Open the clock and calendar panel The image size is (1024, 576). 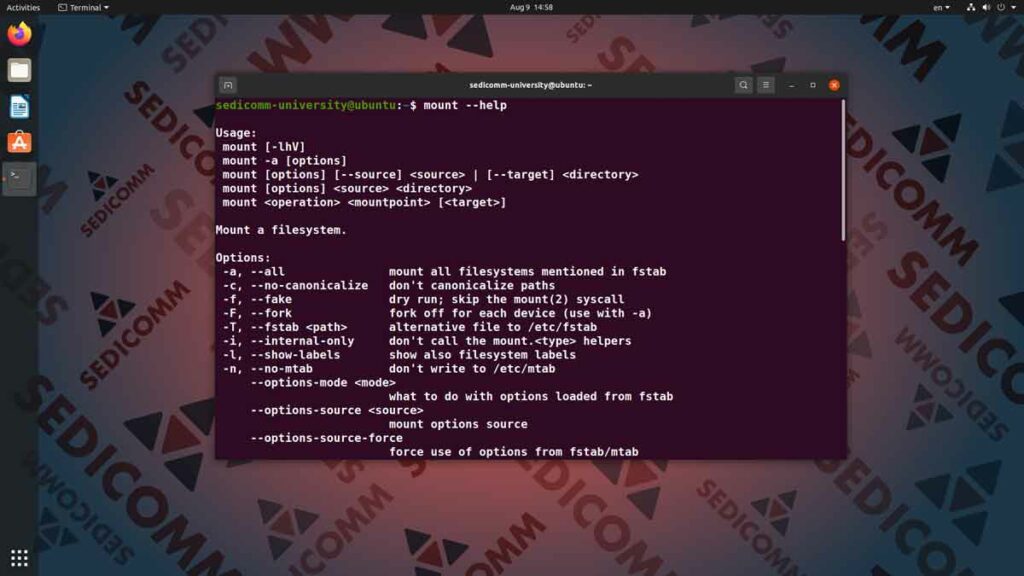click(x=531, y=7)
